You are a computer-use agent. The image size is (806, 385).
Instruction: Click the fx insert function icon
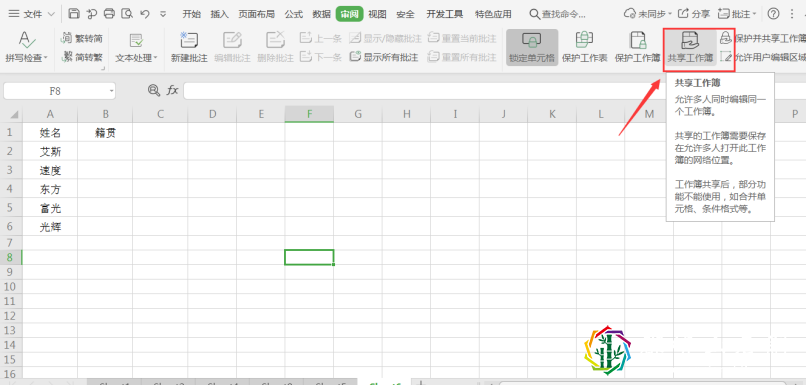point(172,90)
